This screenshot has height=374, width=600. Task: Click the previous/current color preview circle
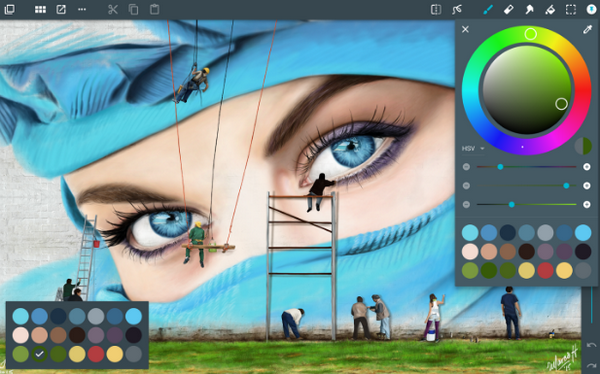click(583, 146)
